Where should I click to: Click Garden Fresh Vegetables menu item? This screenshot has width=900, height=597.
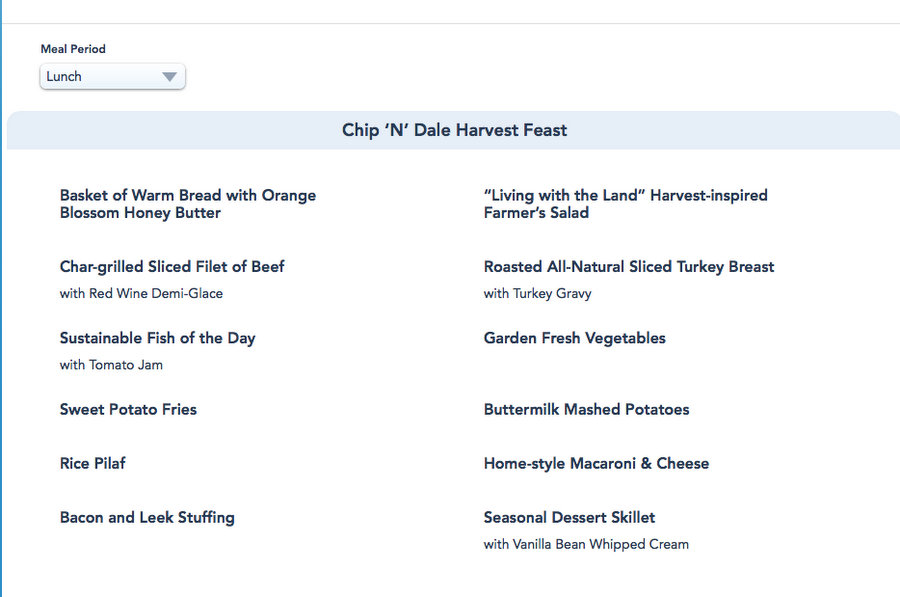(x=574, y=338)
